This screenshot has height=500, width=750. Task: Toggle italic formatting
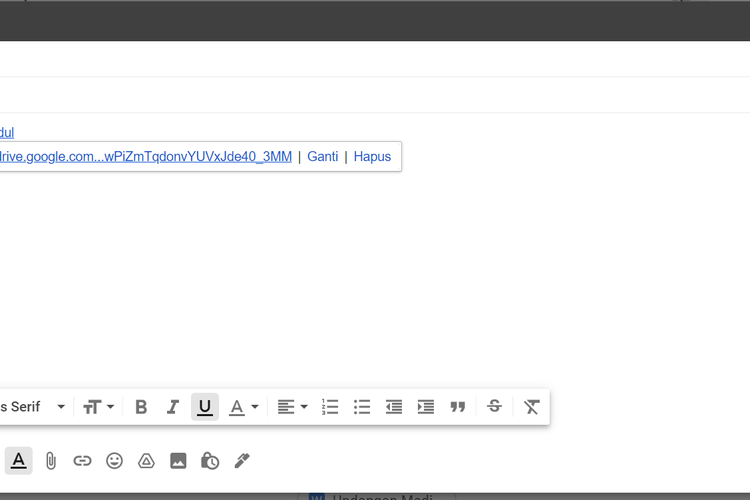coord(173,407)
